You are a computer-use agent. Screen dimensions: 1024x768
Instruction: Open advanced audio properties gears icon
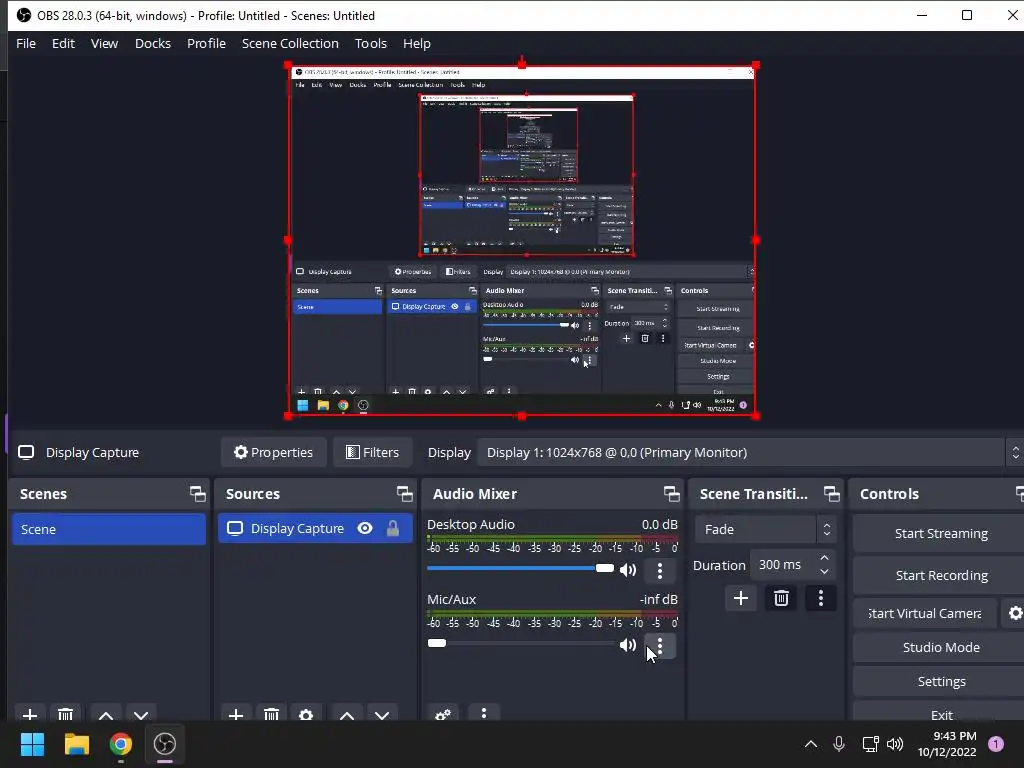point(443,714)
